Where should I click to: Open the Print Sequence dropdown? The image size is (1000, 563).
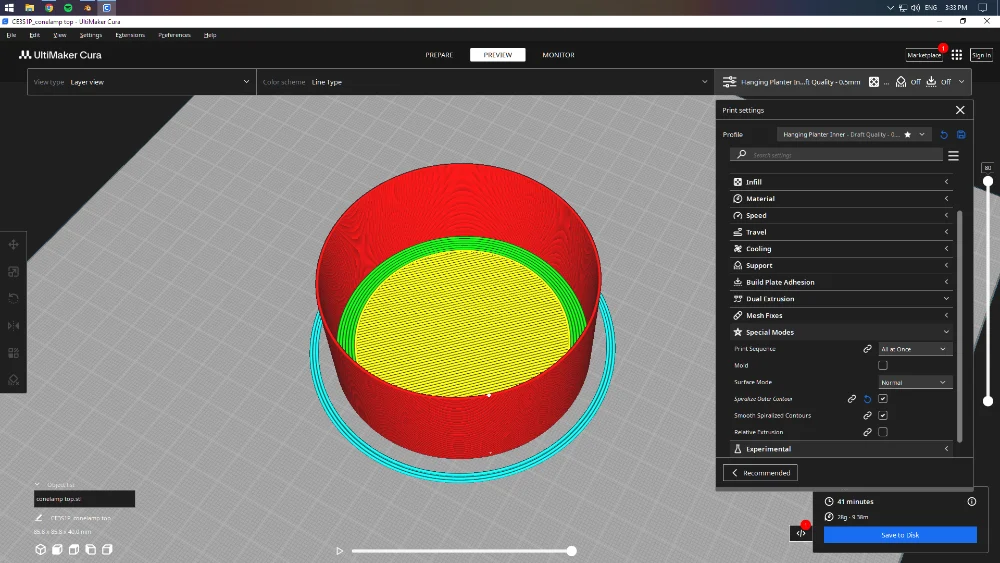point(915,349)
